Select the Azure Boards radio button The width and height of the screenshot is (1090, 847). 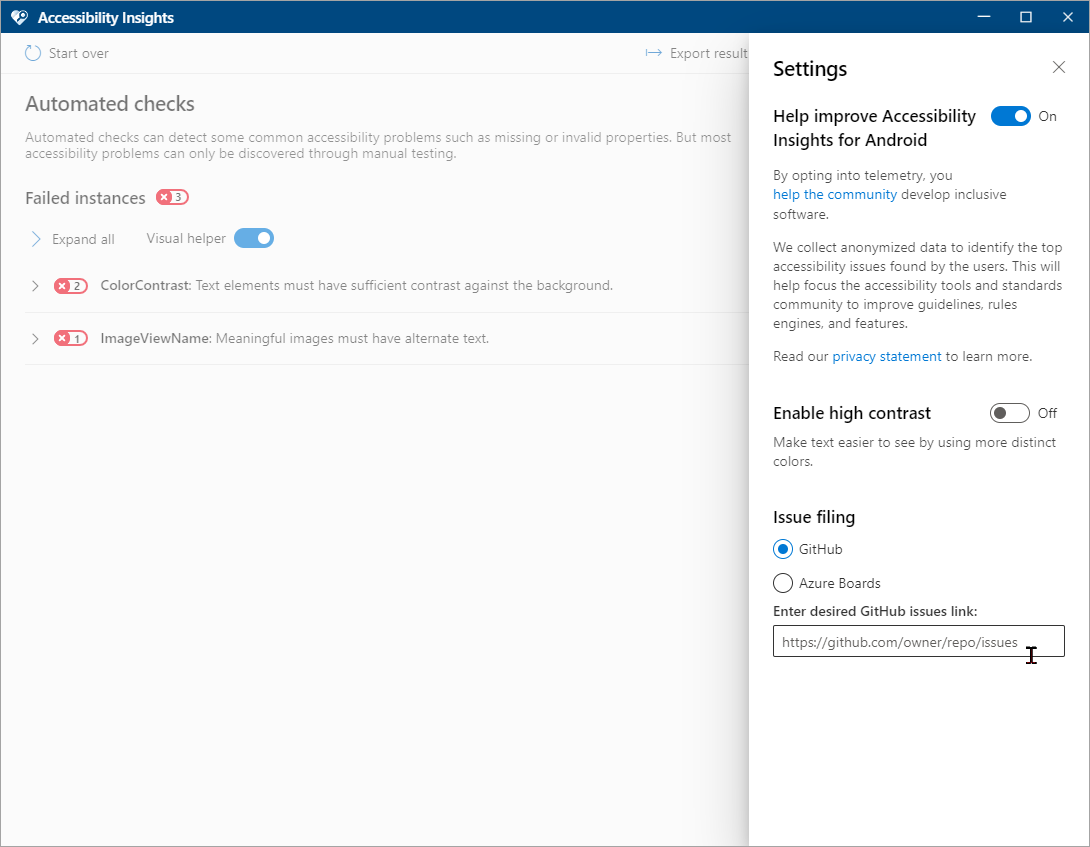[783, 583]
